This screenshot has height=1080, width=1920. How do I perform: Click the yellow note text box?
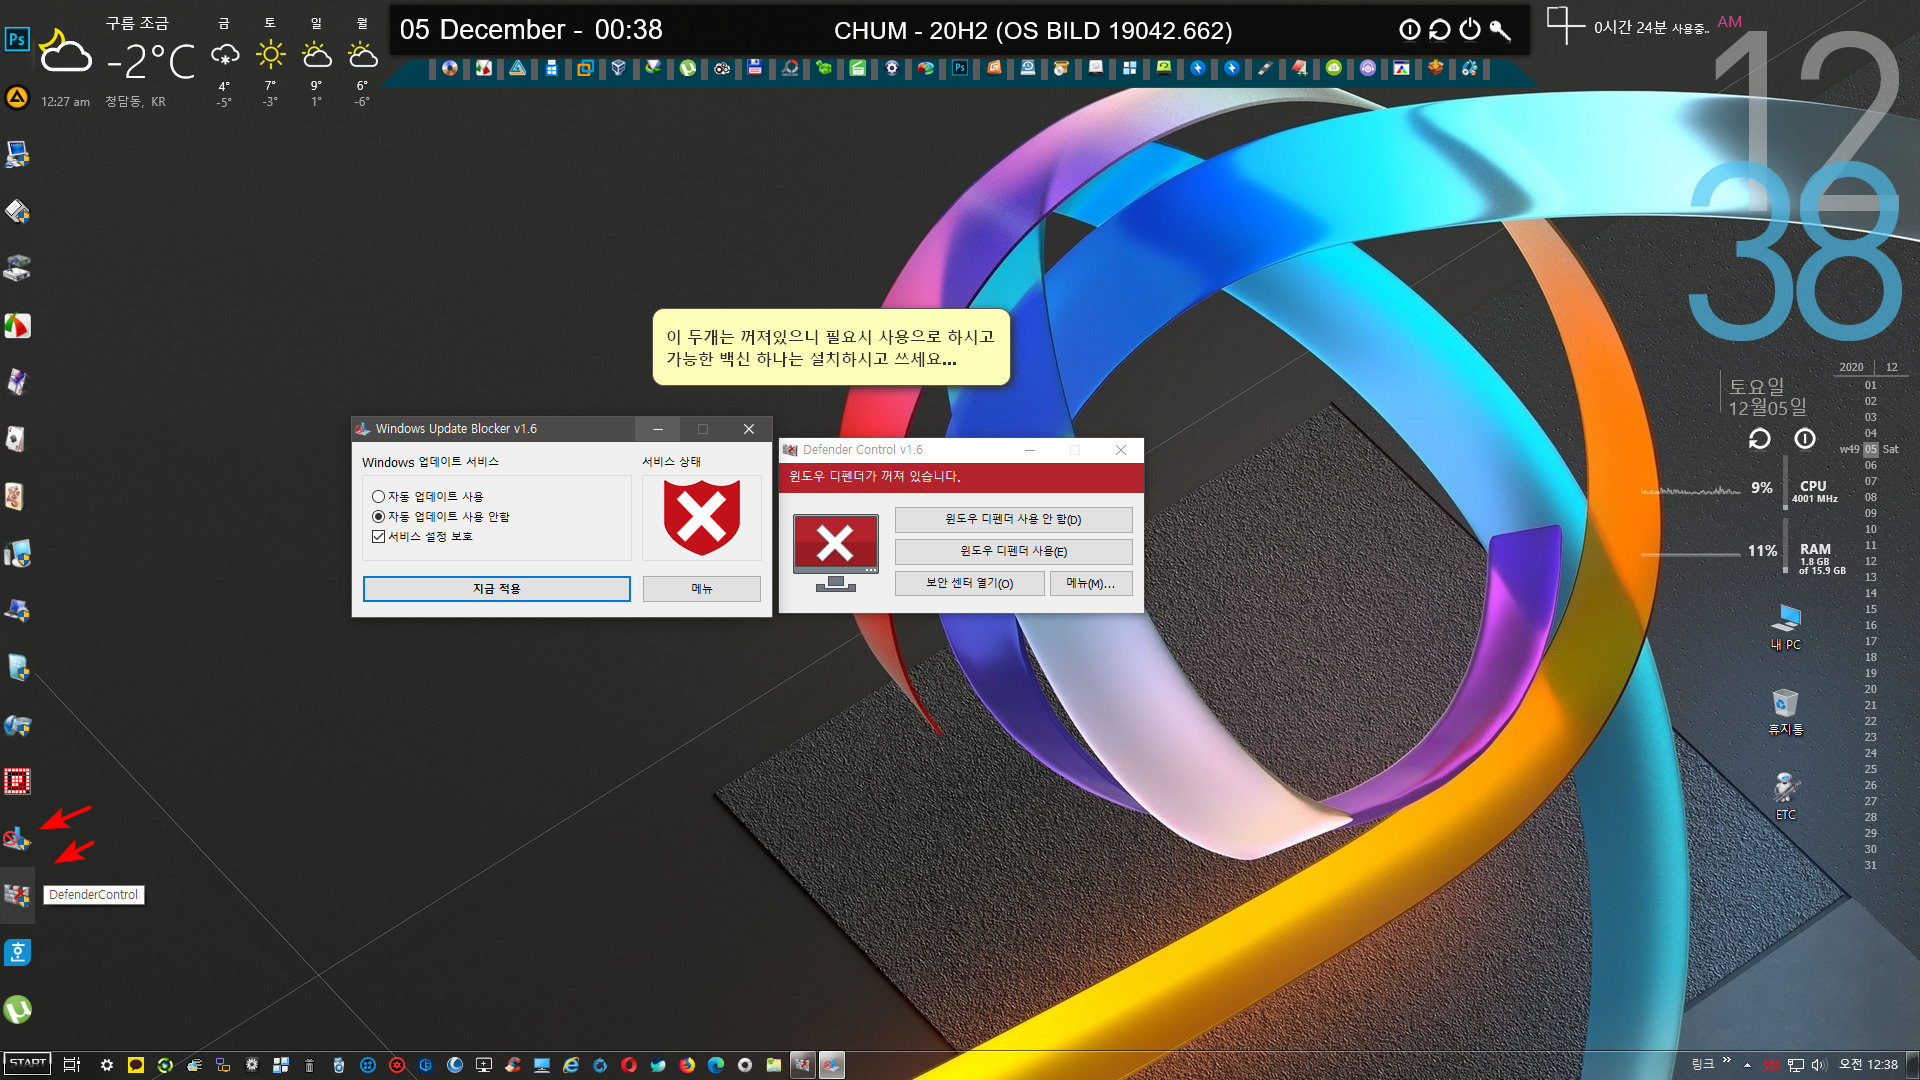click(831, 347)
